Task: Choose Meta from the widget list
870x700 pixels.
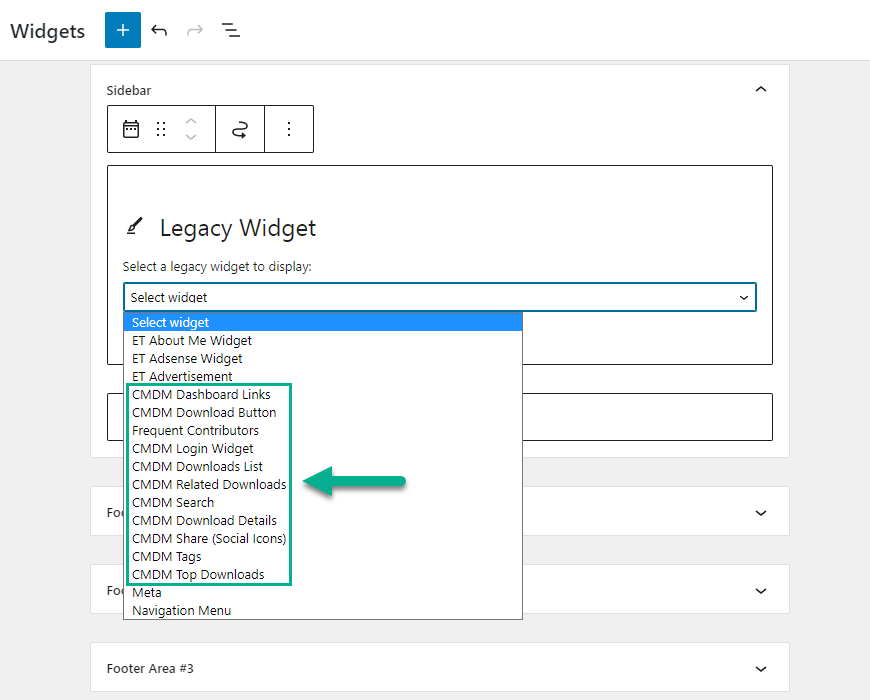Action: pyautogui.click(x=323, y=593)
